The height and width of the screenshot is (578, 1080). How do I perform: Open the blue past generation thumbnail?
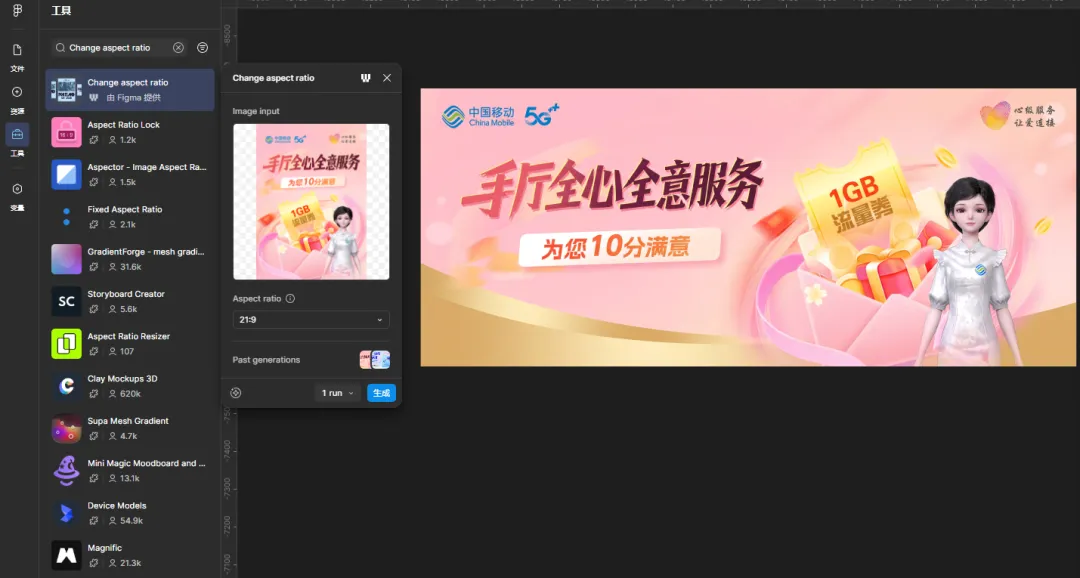point(381,360)
